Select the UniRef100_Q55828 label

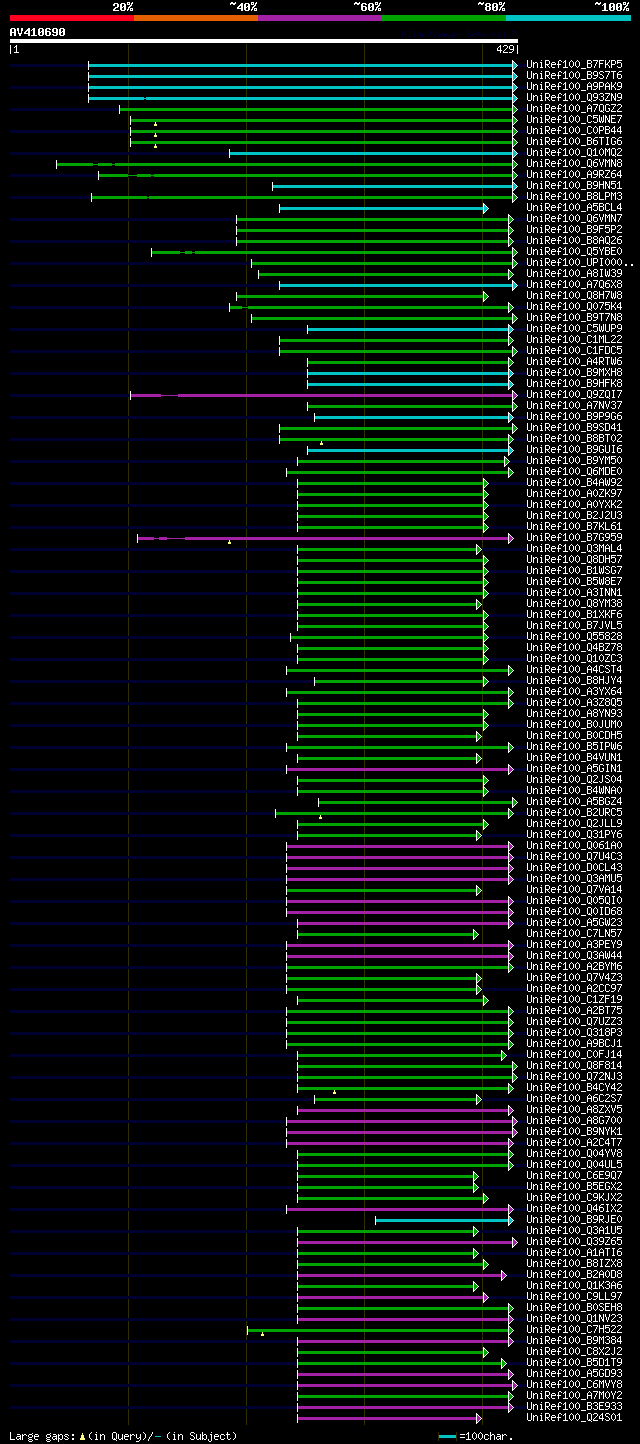tap(574, 637)
